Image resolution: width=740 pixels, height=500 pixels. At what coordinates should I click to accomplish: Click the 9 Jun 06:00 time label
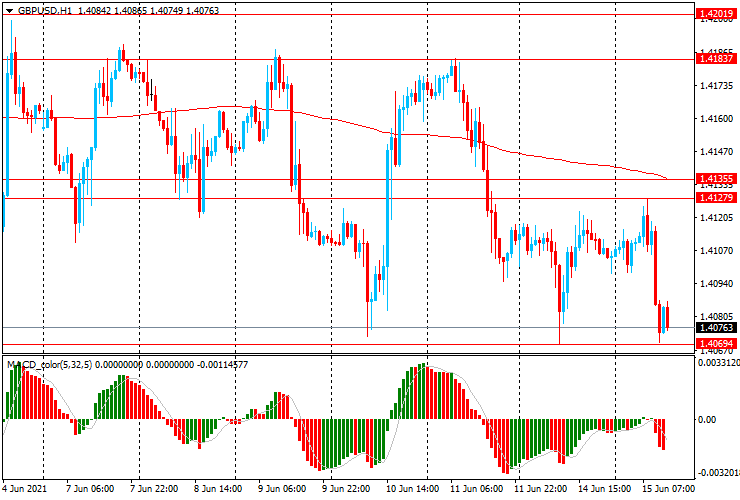[x=282, y=488]
